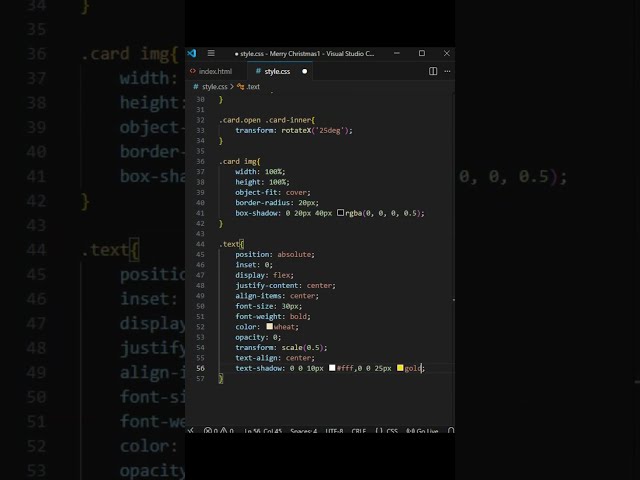
Task: Click the "opacity: 0;" line
Action: point(258,337)
